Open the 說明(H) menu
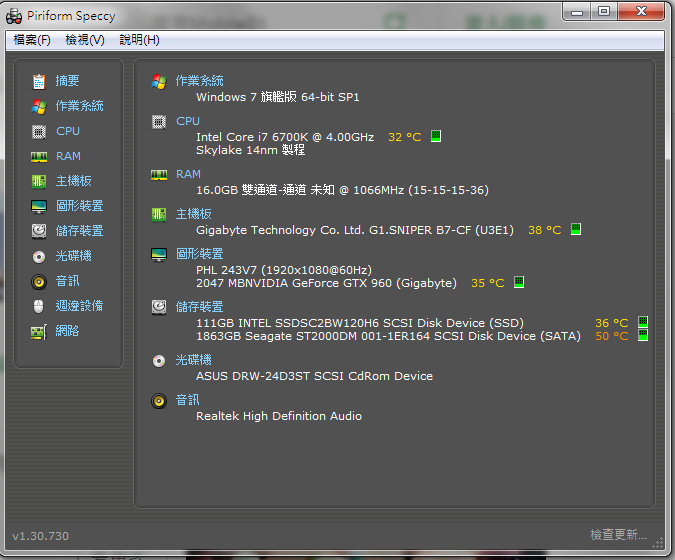This screenshot has height=560, width=675. pyautogui.click(x=139, y=40)
